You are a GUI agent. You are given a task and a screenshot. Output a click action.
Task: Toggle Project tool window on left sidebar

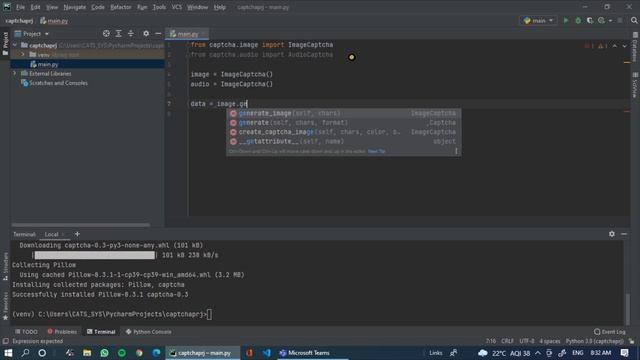pyautogui.click(x=5, y=43)
